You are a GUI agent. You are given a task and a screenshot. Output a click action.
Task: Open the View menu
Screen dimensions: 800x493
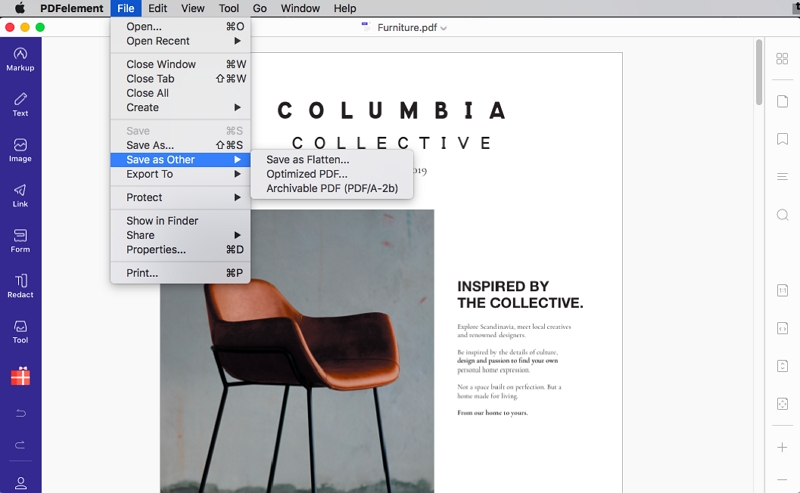tap(193, 8)
